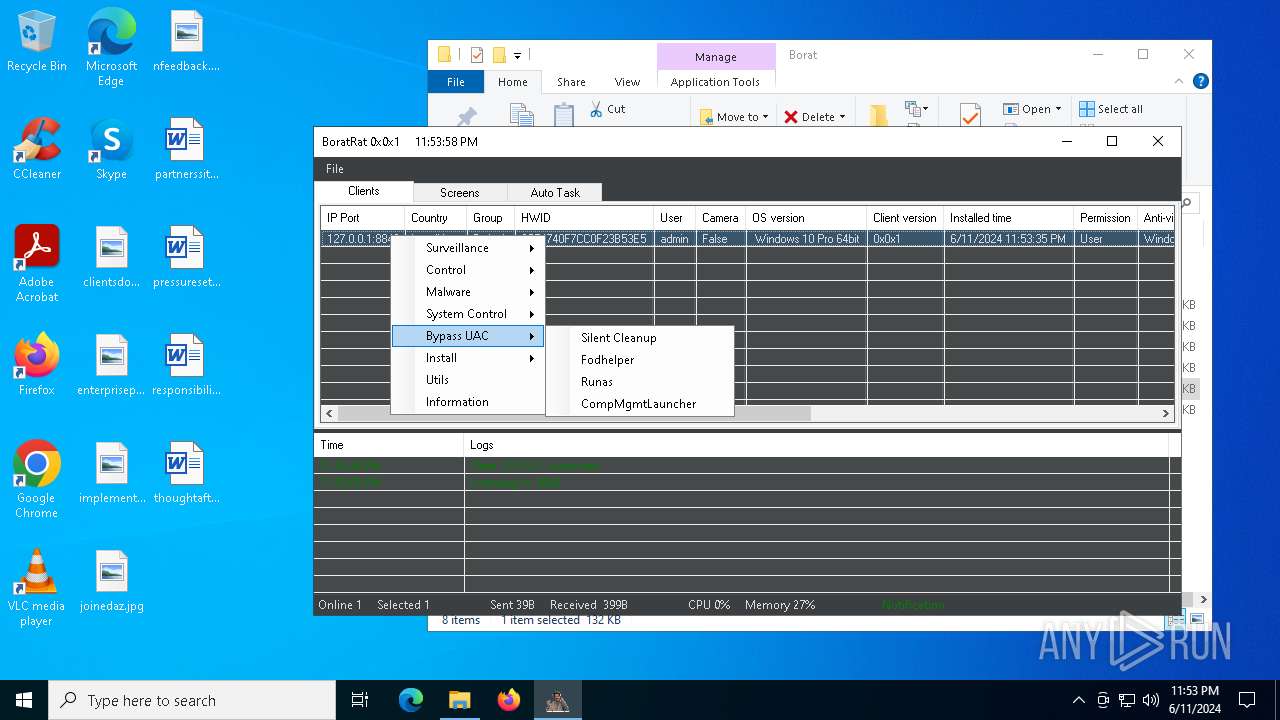Collapse the Explorer ribbon chevron

click(1181, 82)
